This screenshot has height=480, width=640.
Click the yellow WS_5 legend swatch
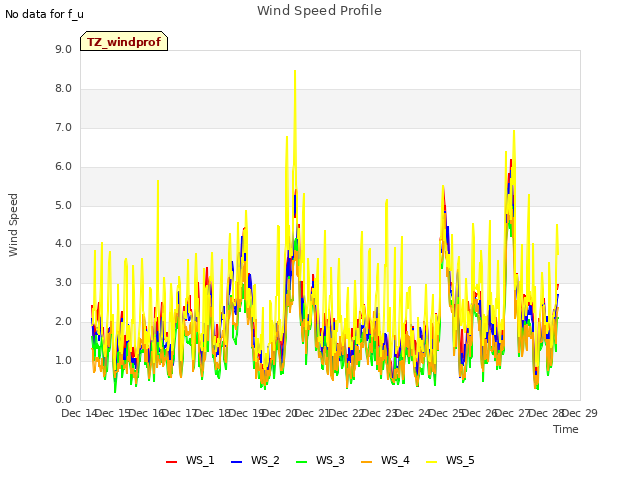pyautogui.click(x=431, y=462)
